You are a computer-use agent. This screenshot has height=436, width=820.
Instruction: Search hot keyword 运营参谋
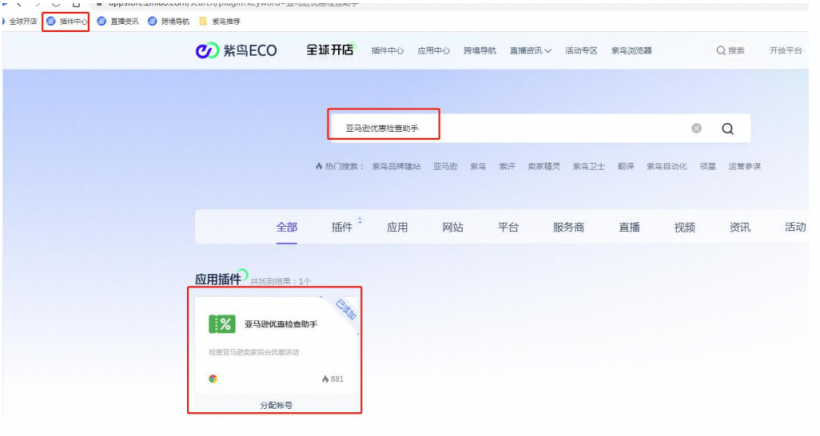tap(745, 166)
